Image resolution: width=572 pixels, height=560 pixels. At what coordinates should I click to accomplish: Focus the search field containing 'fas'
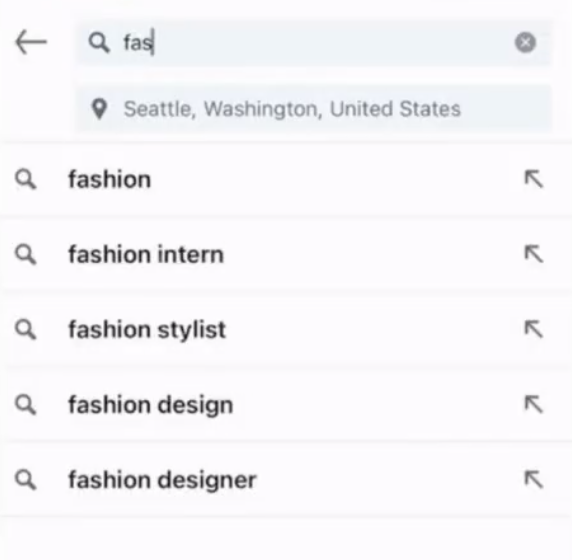pyautogui.click(x=314, y=43)
